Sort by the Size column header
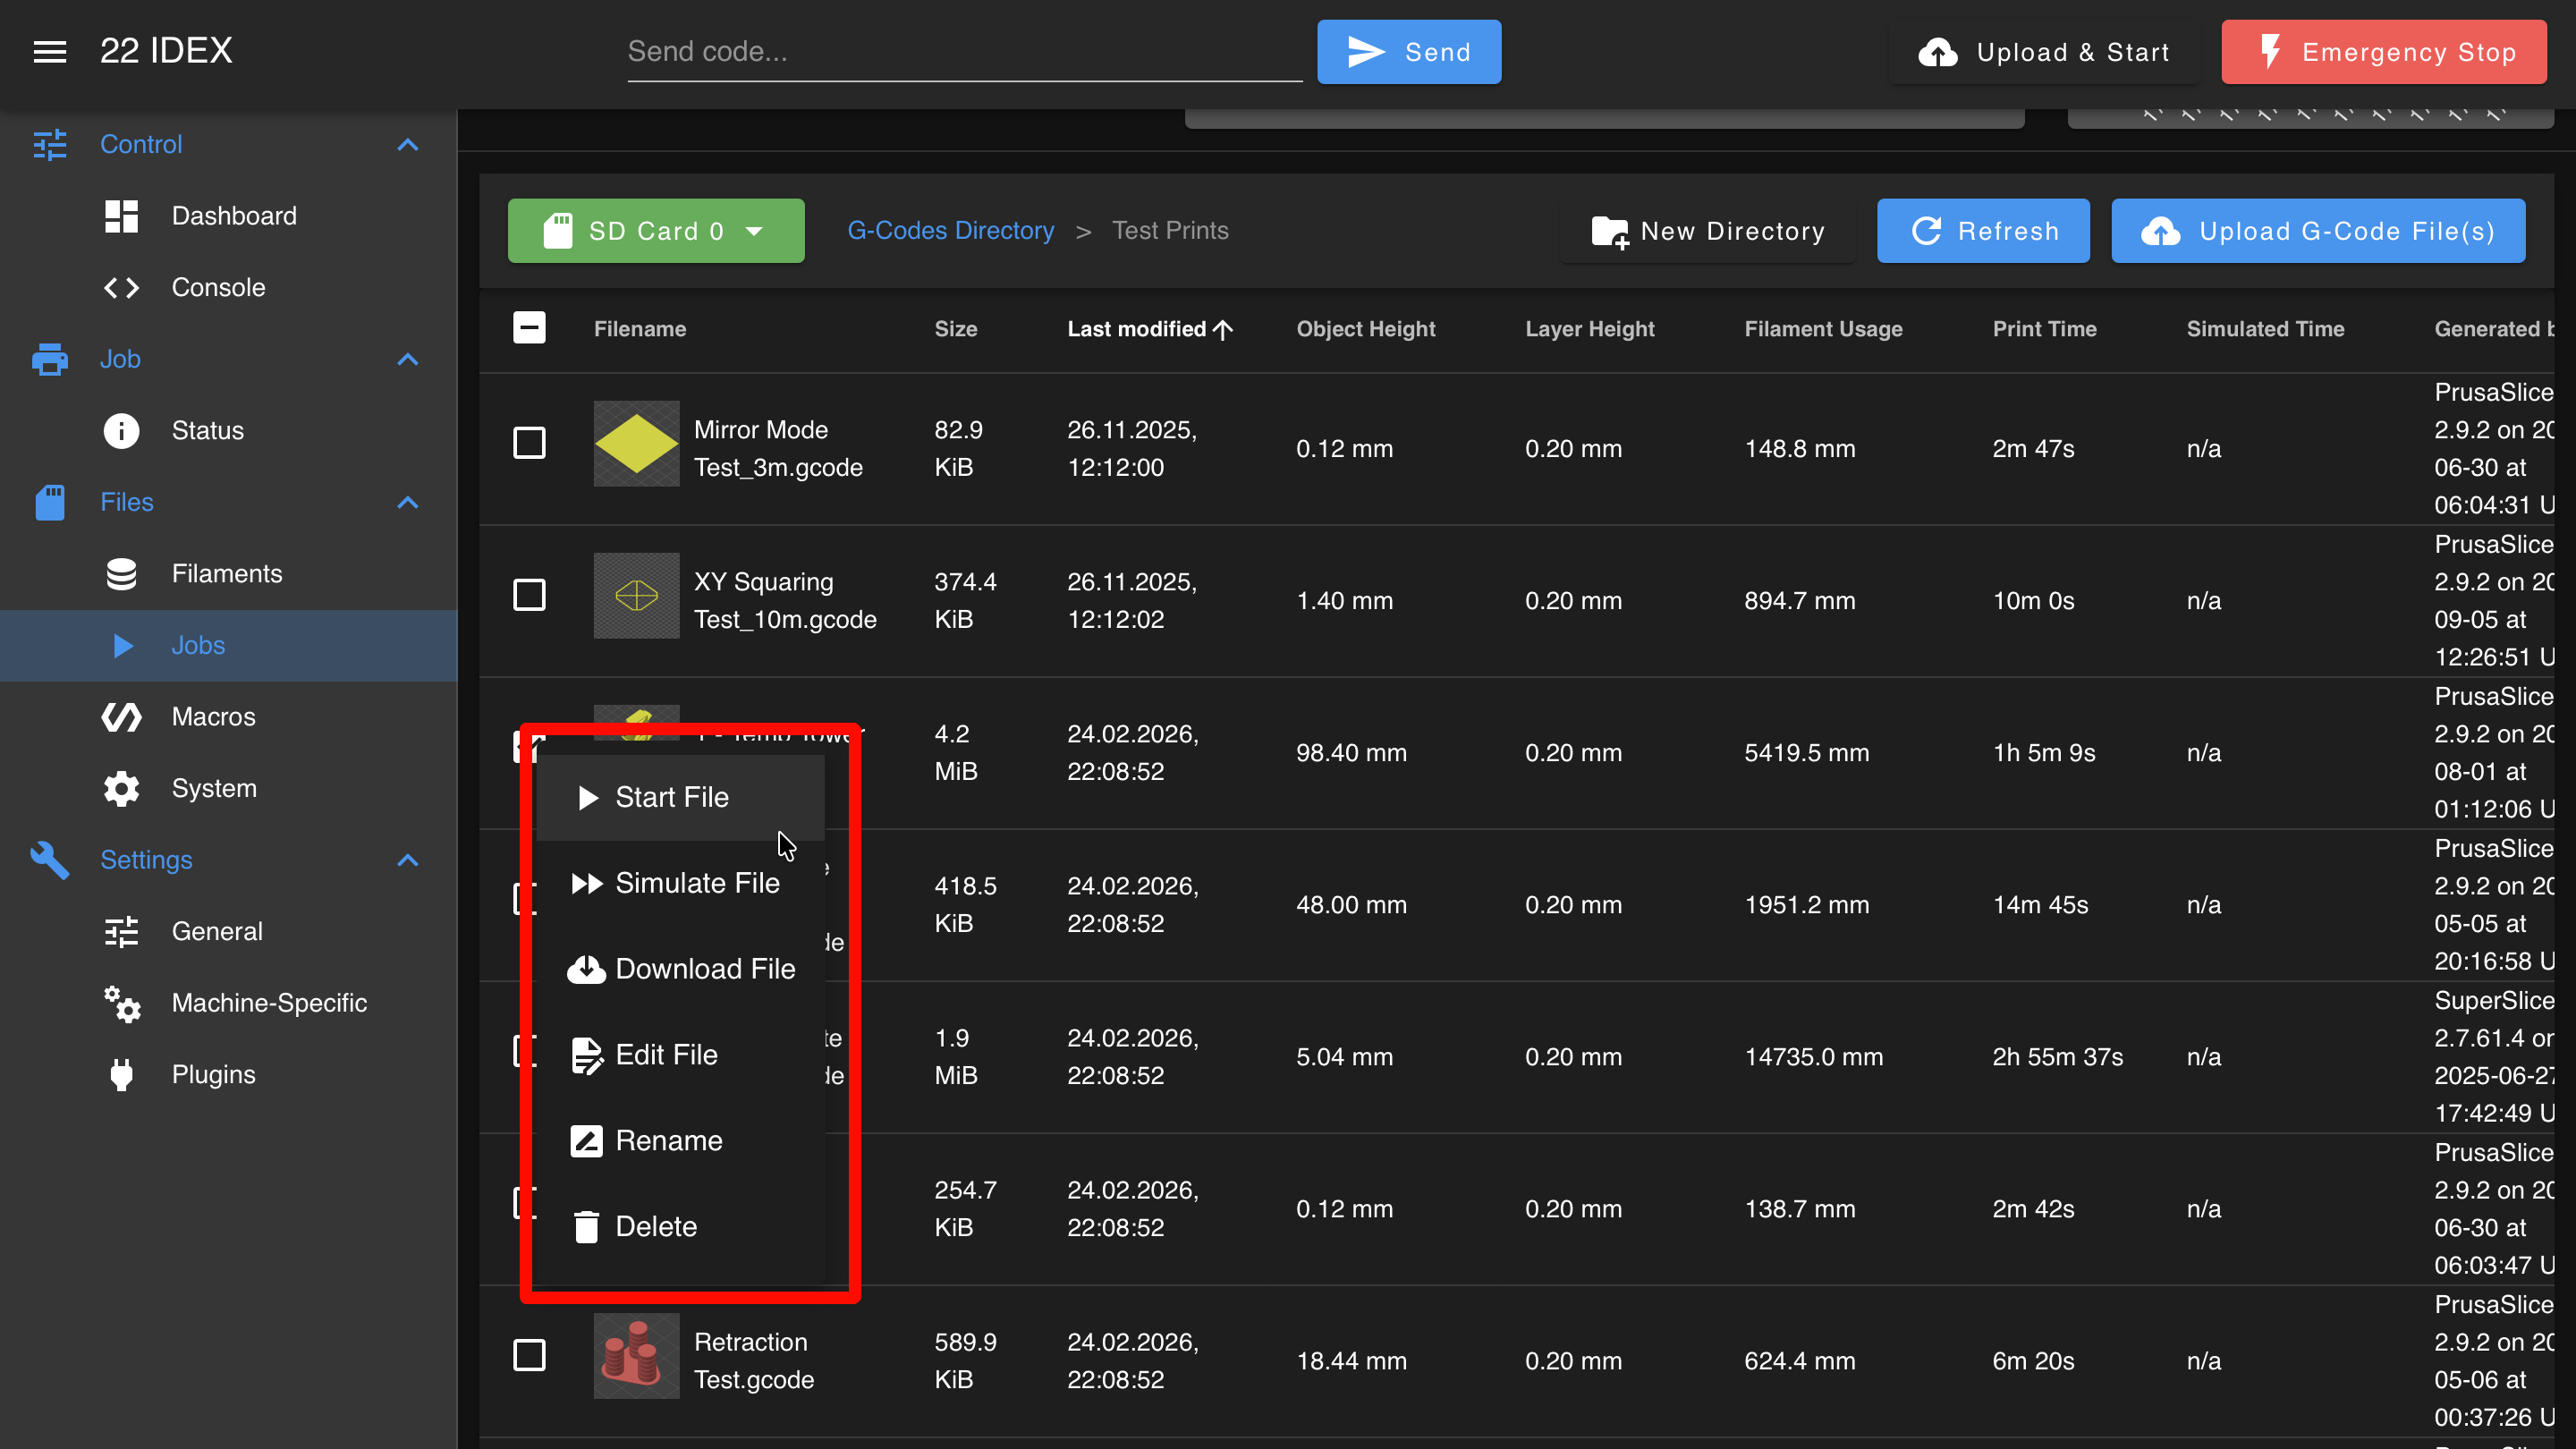The height and width of the screenshot is (1449, 2576). [956, 329]
